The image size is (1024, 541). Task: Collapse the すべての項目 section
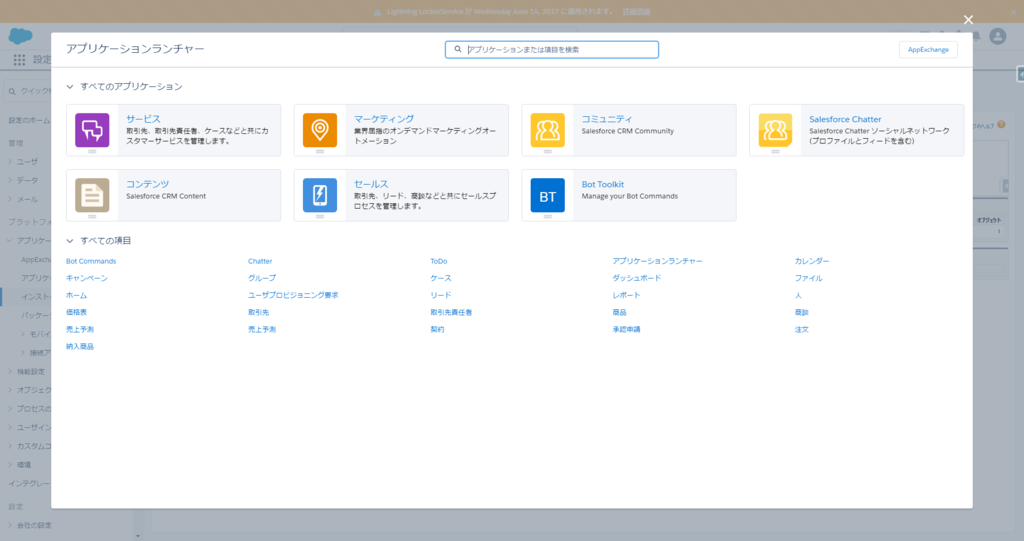tap(70, 240)
